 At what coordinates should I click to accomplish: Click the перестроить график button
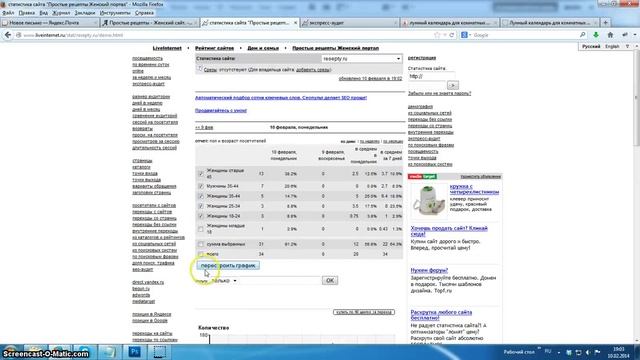tap(228, 266)
